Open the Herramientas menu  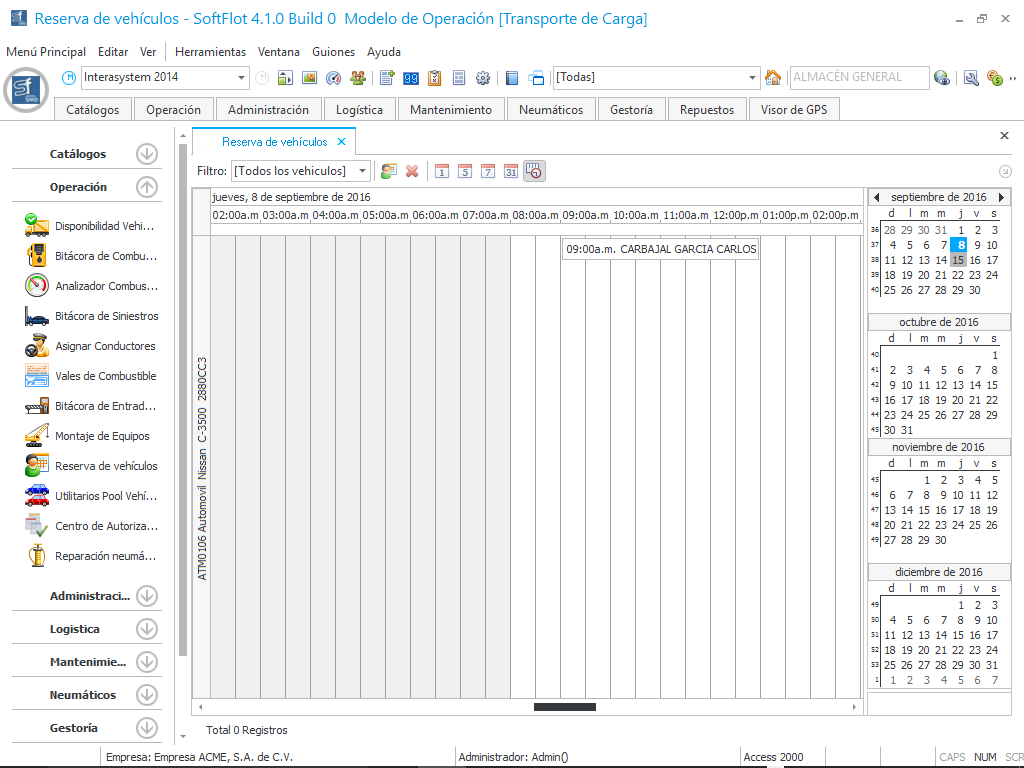(210, 51)
